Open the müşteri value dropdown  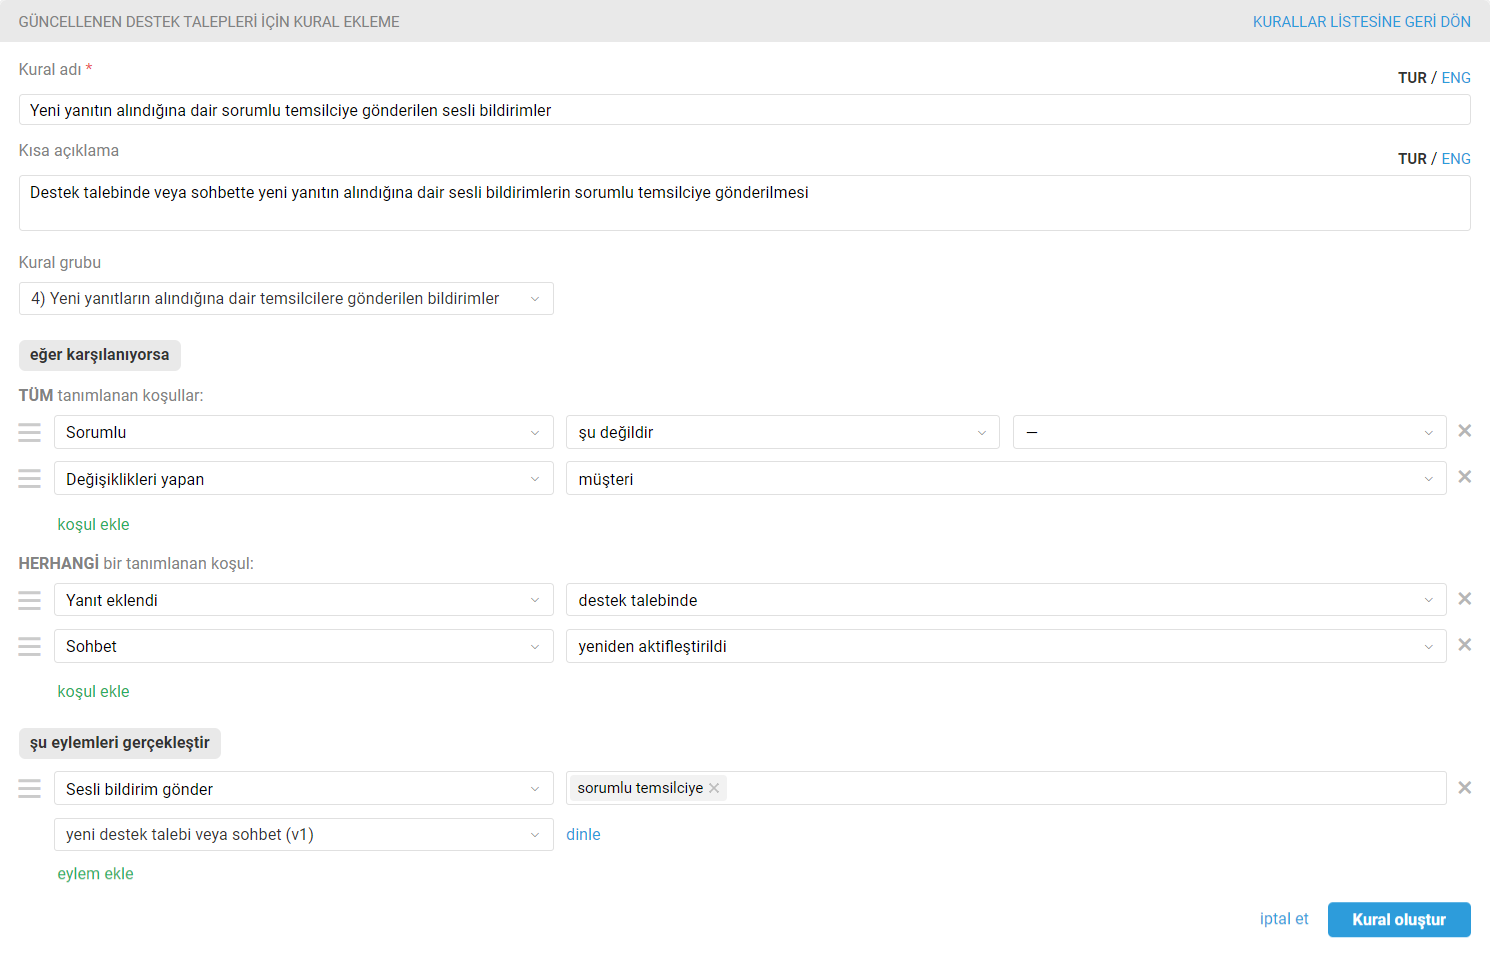(1006, 479)
